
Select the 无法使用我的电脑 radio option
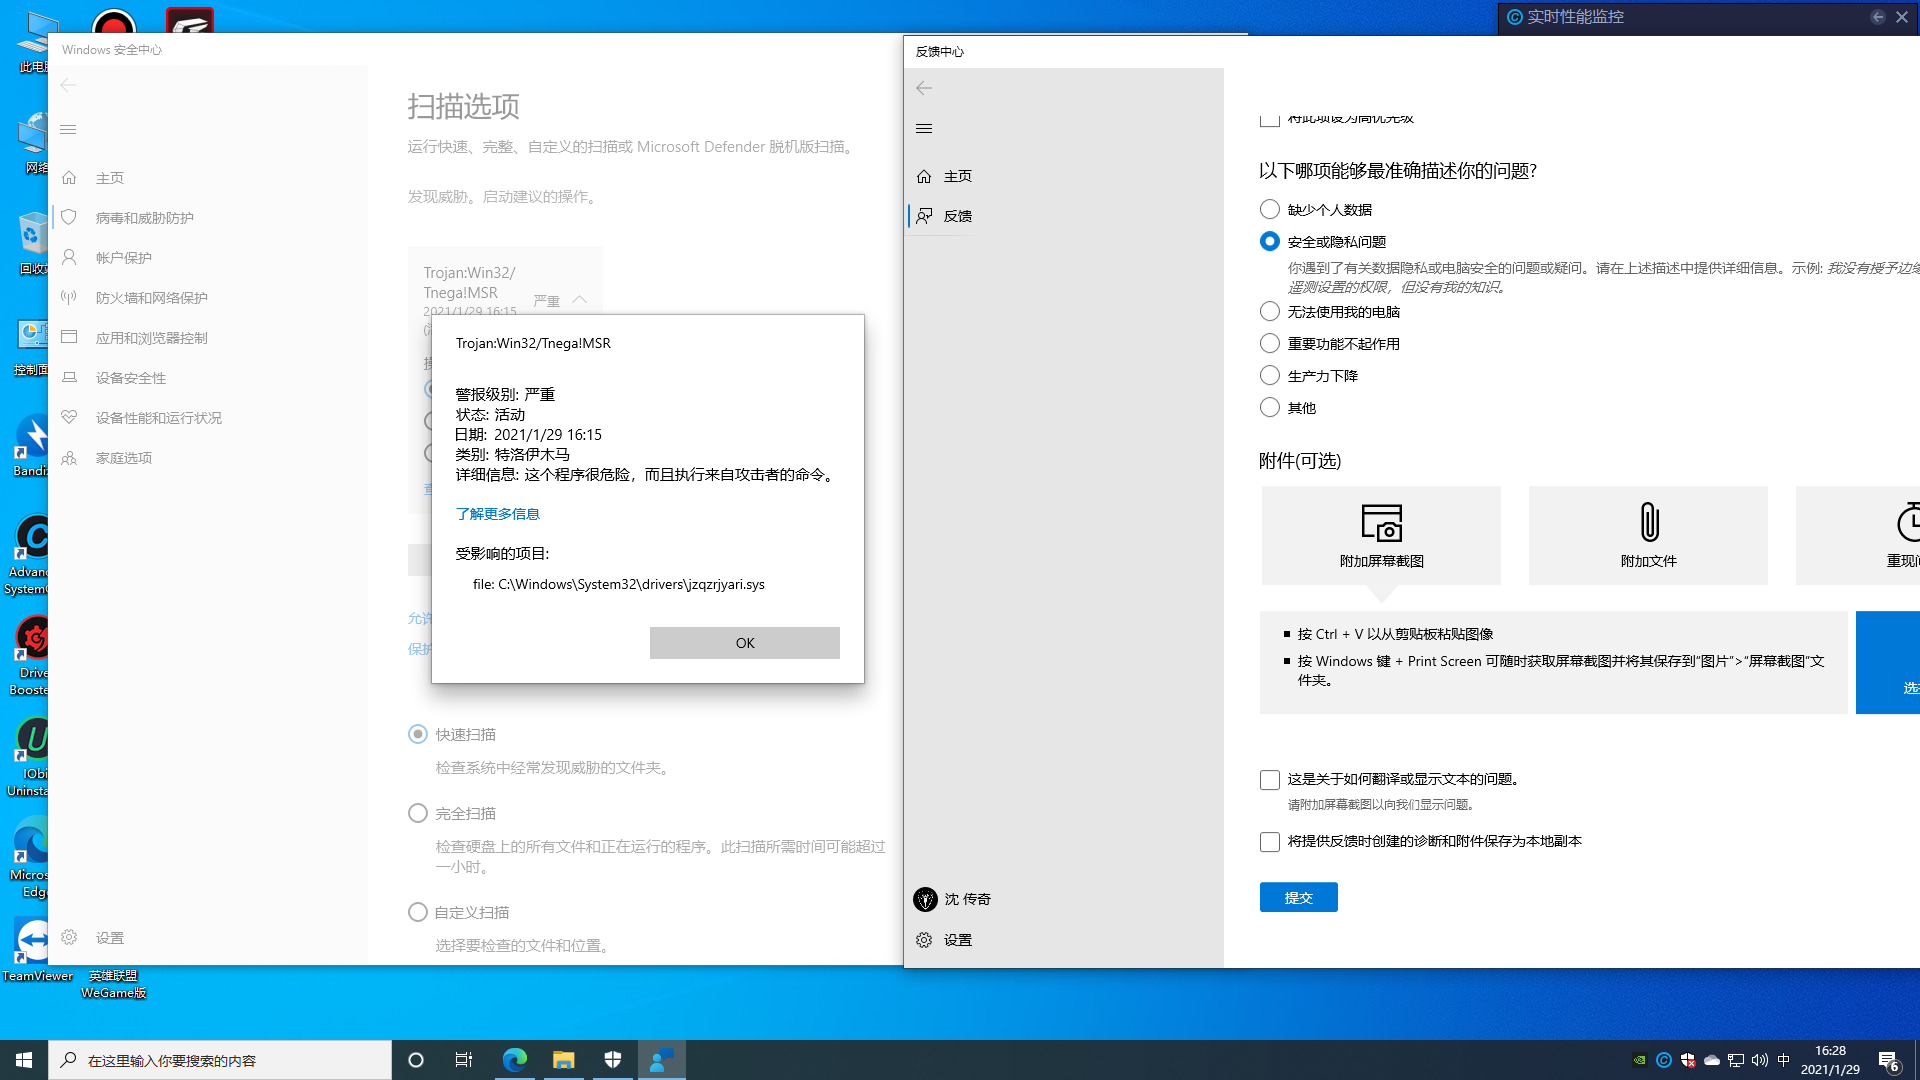(1269, 311)
